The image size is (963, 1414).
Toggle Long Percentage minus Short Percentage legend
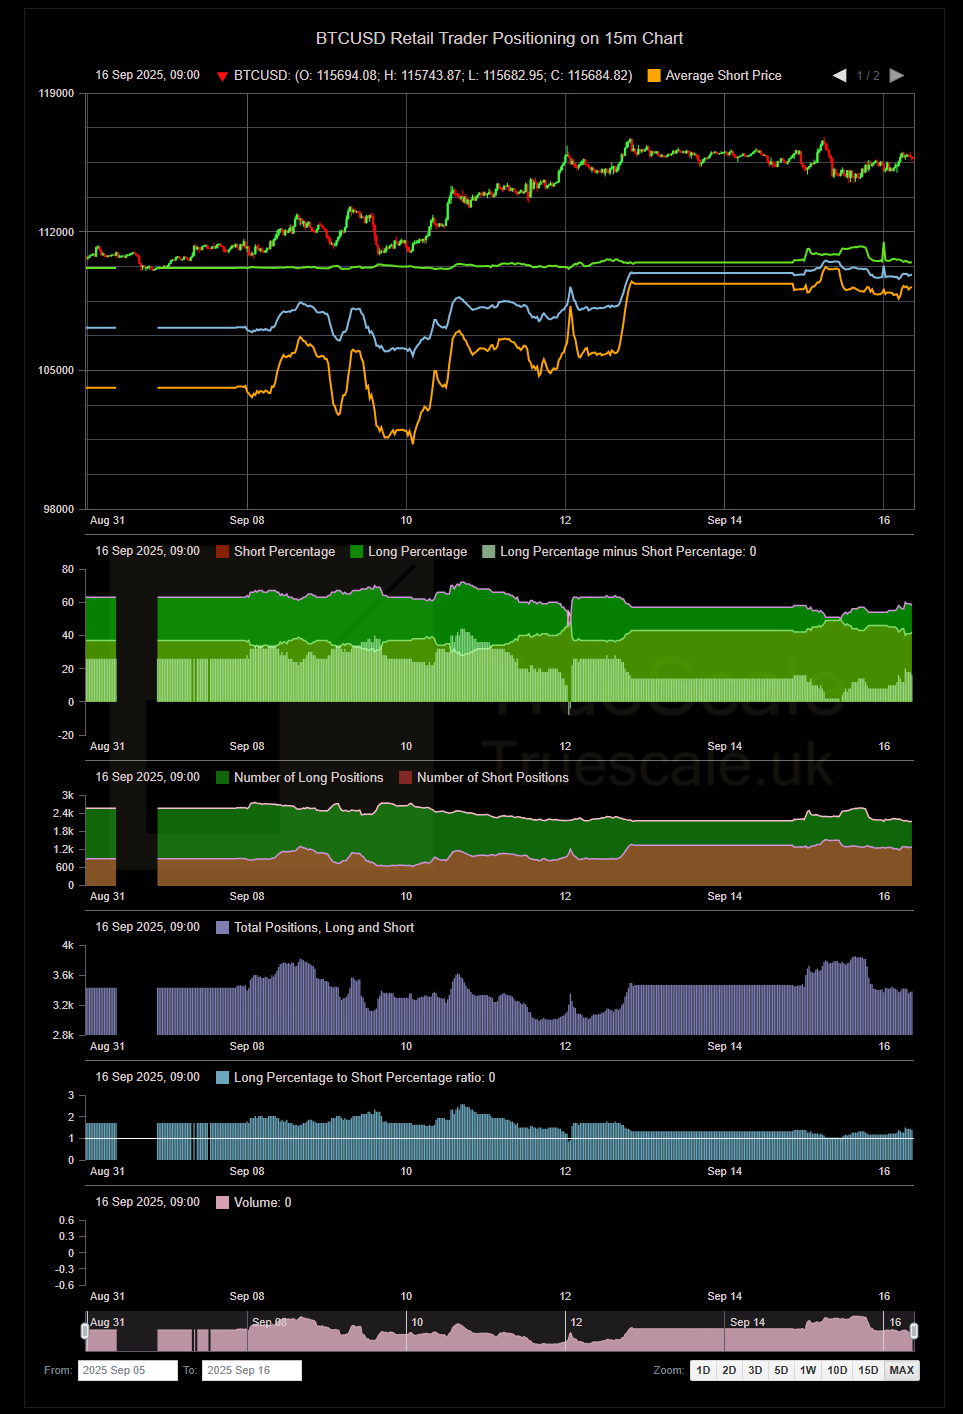pos(489,552)
